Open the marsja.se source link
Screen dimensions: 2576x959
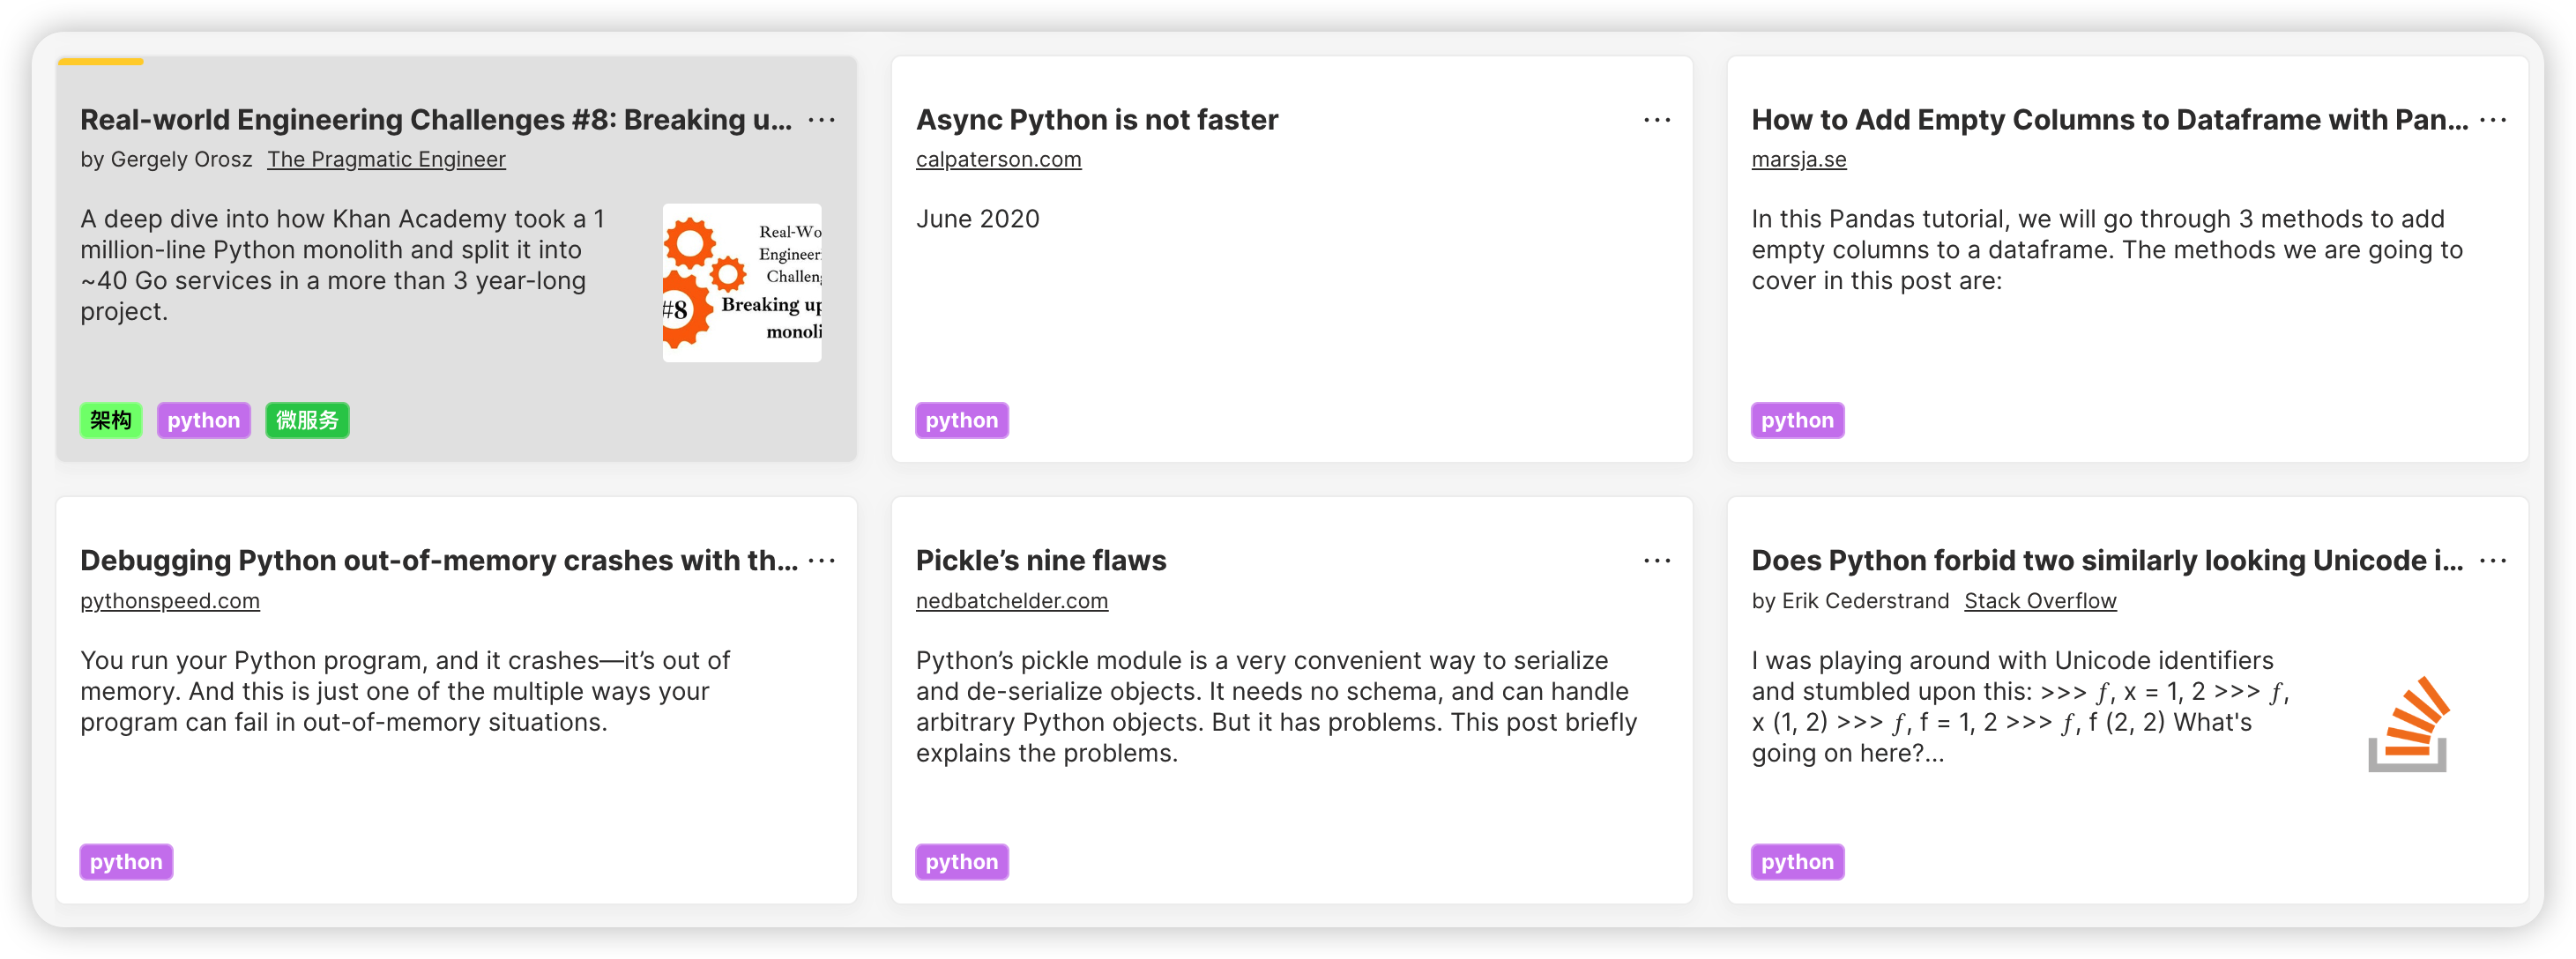[1798, 160]
